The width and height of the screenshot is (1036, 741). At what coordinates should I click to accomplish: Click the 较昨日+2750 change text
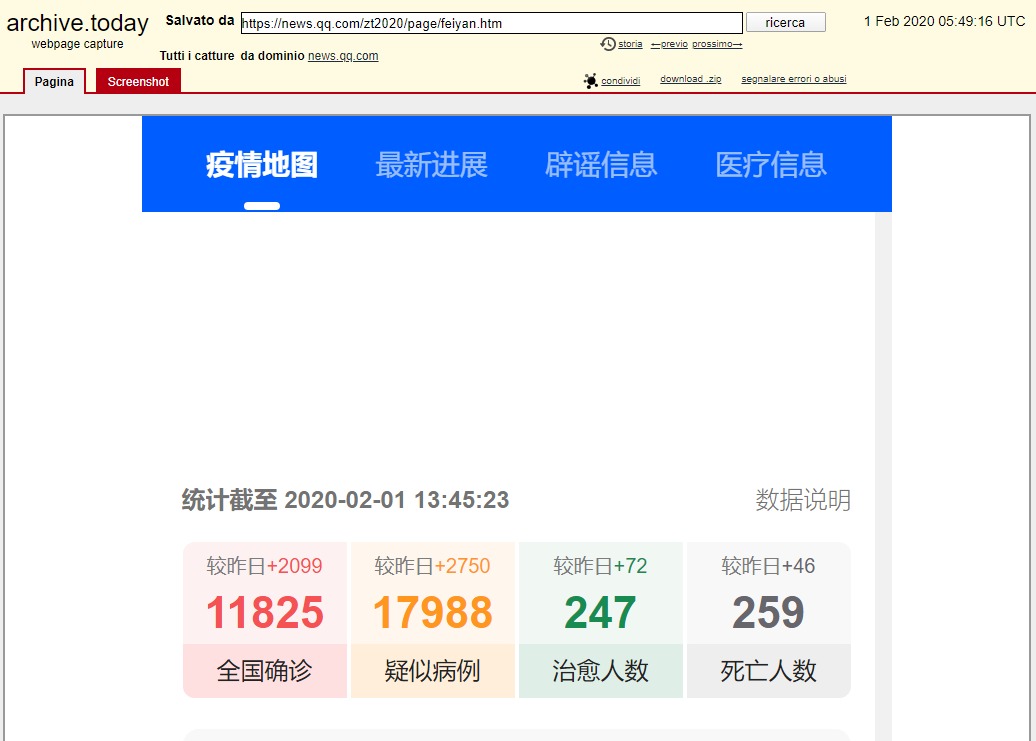(x=432, y=566)
